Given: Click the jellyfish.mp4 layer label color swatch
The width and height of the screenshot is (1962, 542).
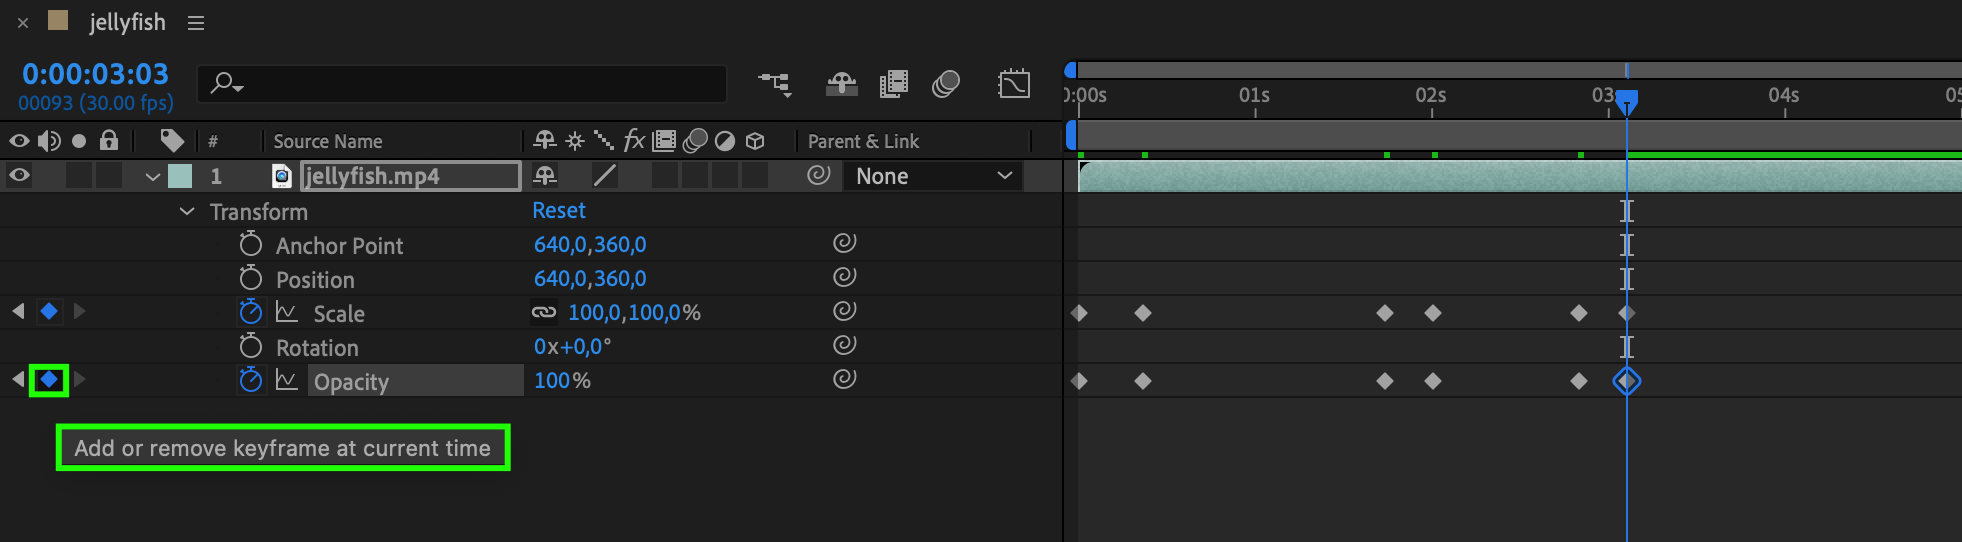Looking at the screenshot, I should tap(180, 177).
